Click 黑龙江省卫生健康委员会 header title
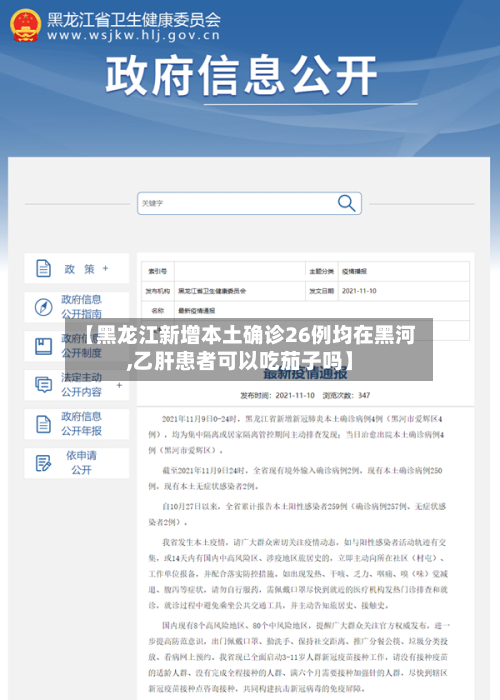This screenshot has width=500, height=700. coord(133,19)
